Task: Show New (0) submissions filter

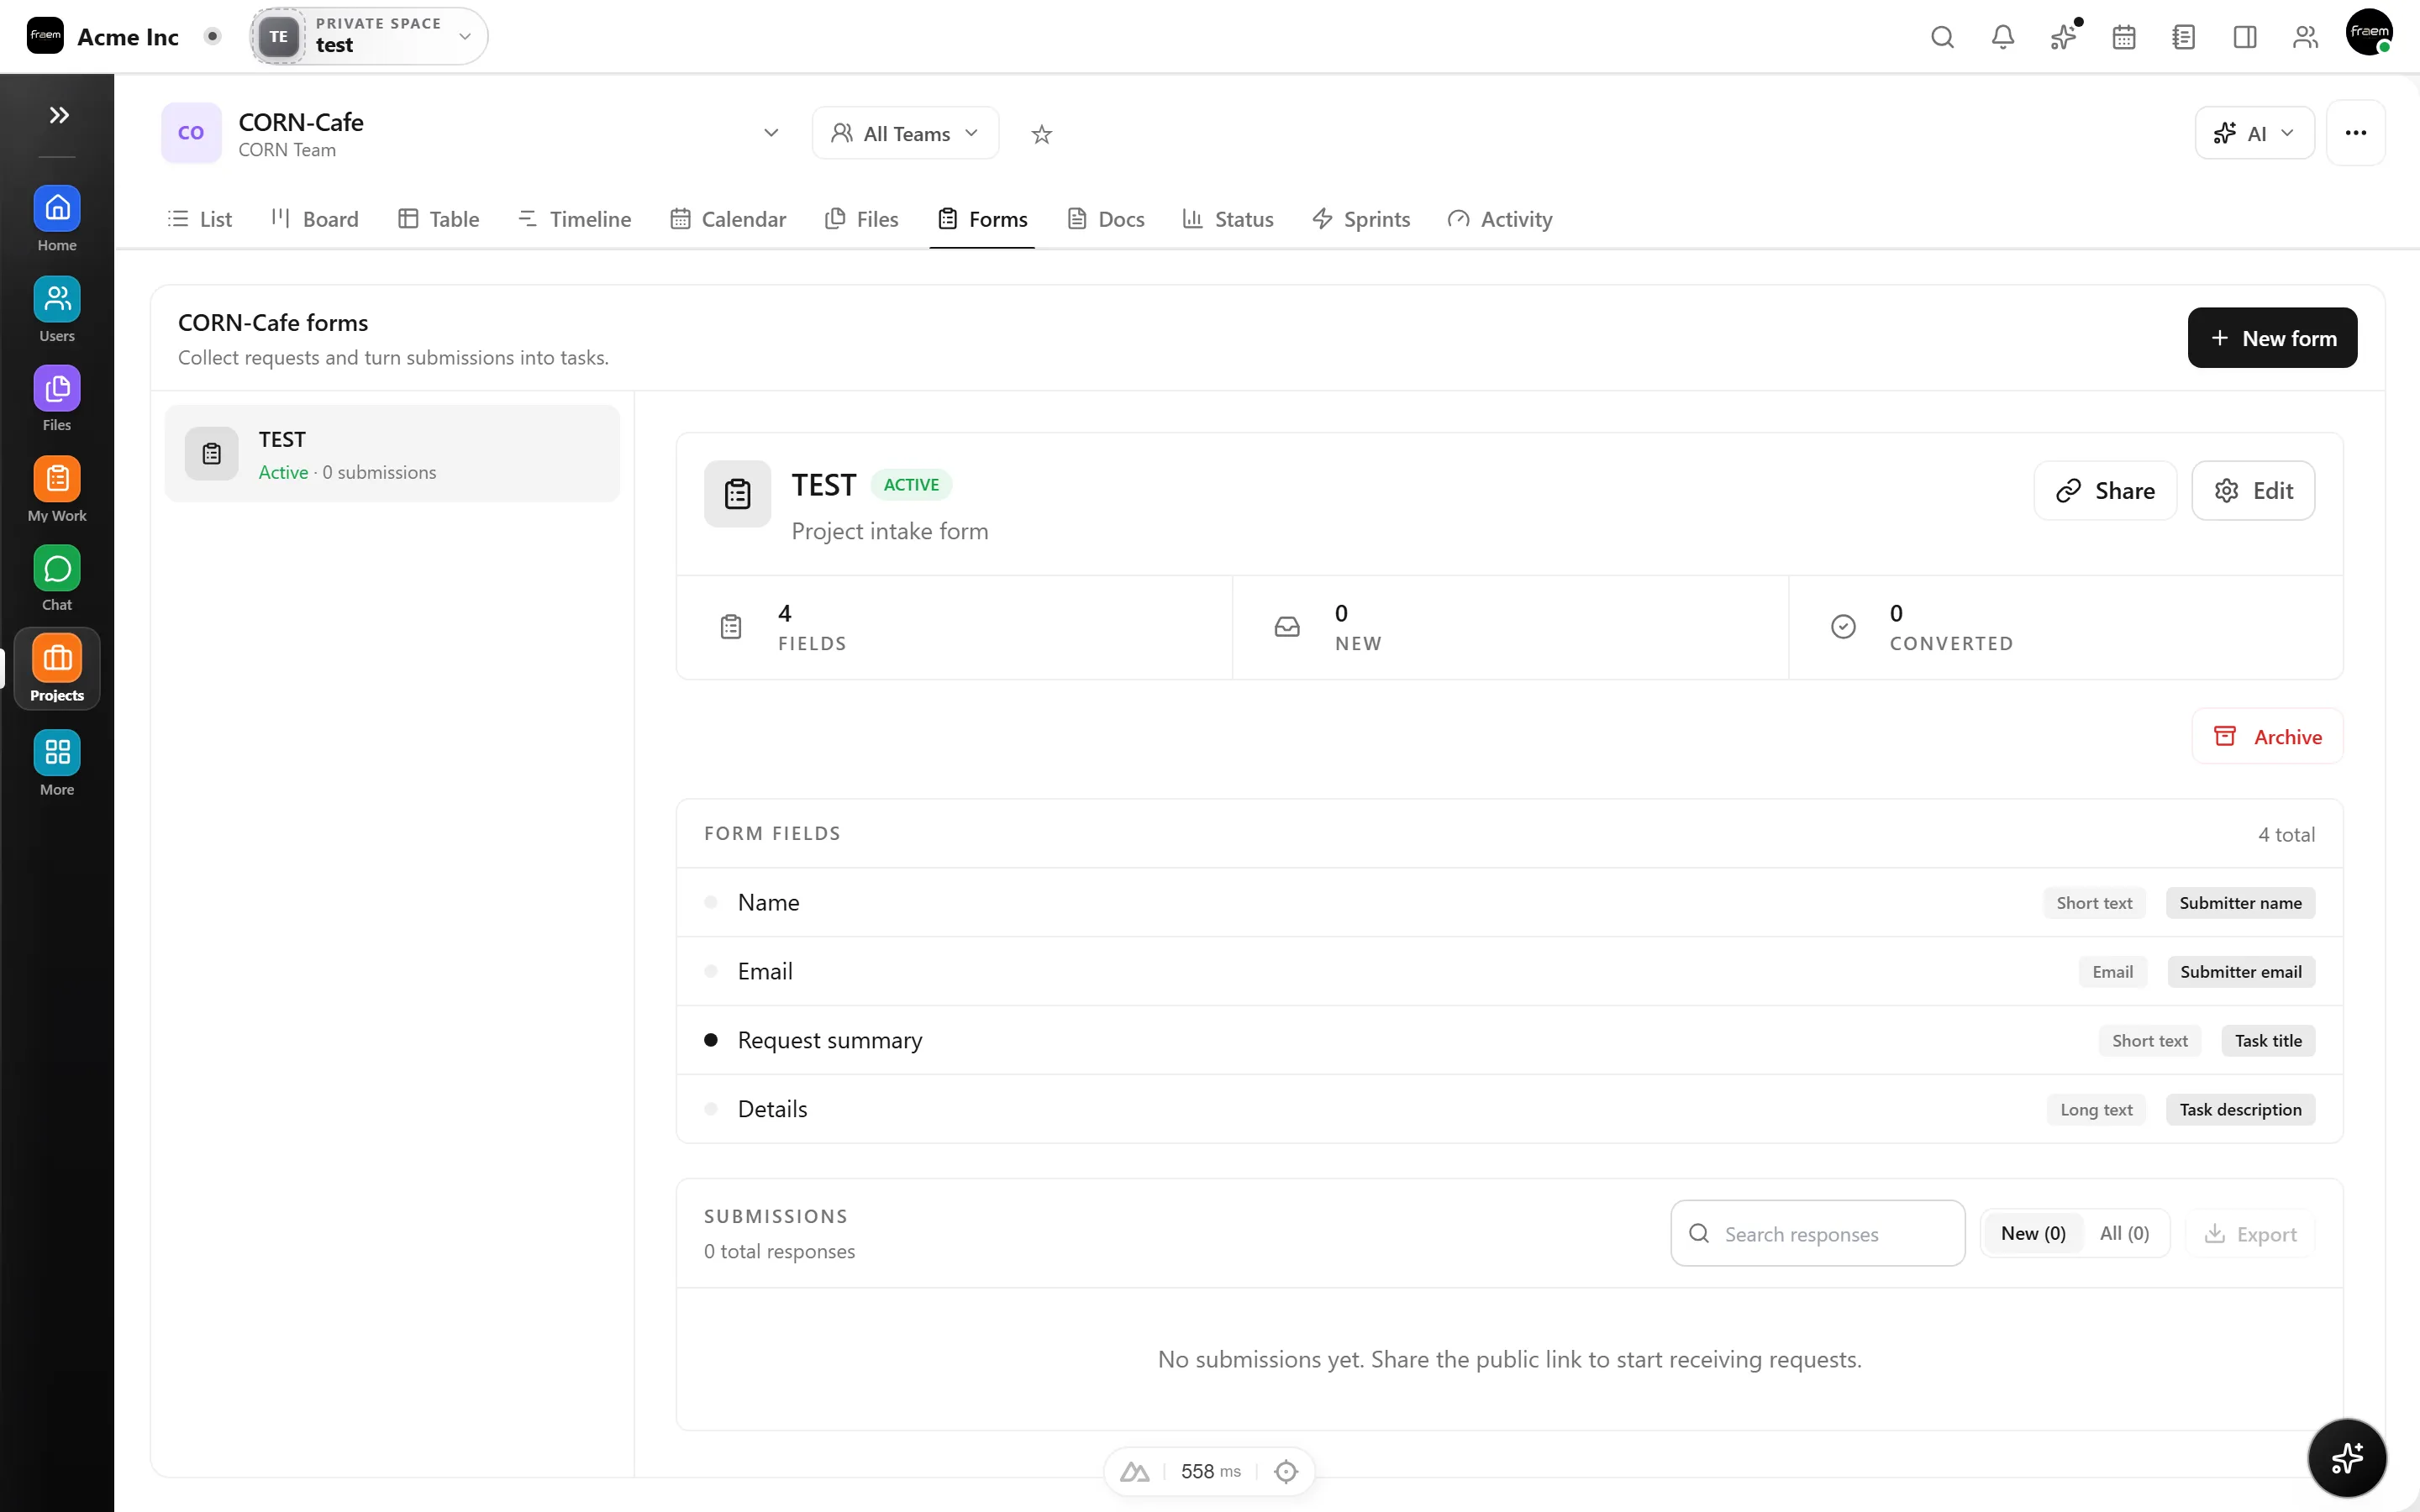Action: [x=2033, y=1233]
